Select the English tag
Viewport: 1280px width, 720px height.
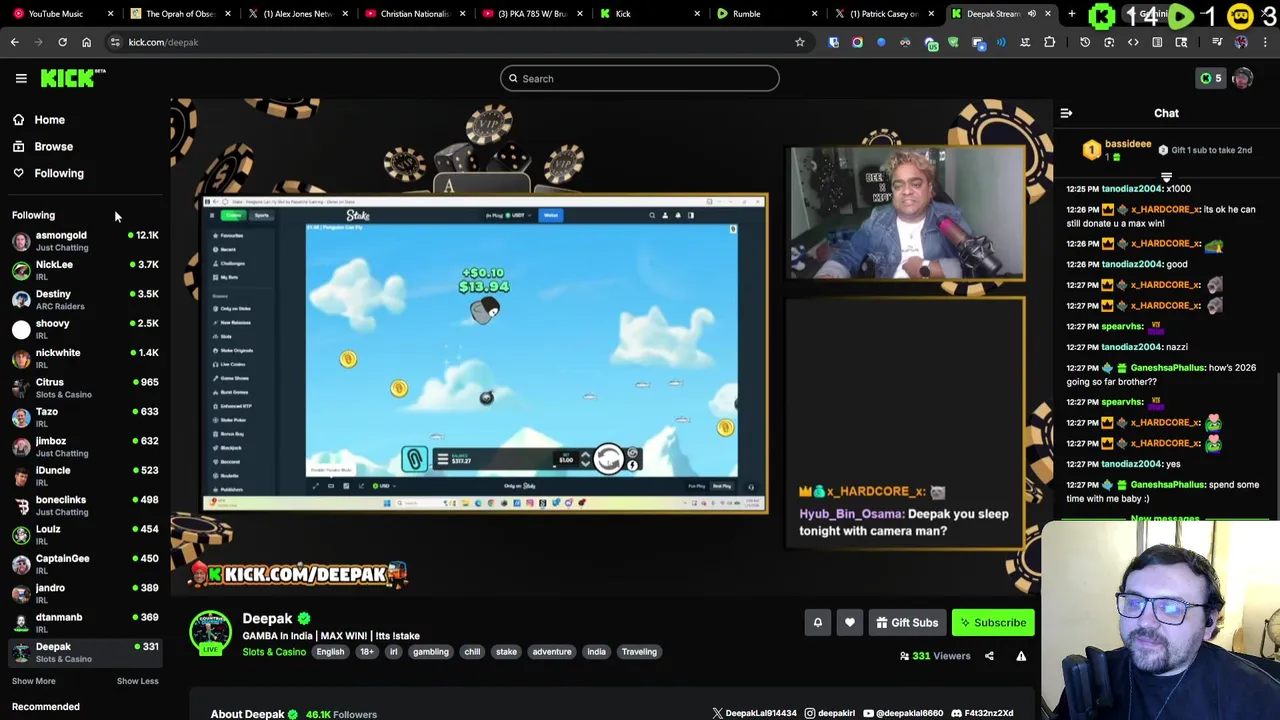[330, 652]
